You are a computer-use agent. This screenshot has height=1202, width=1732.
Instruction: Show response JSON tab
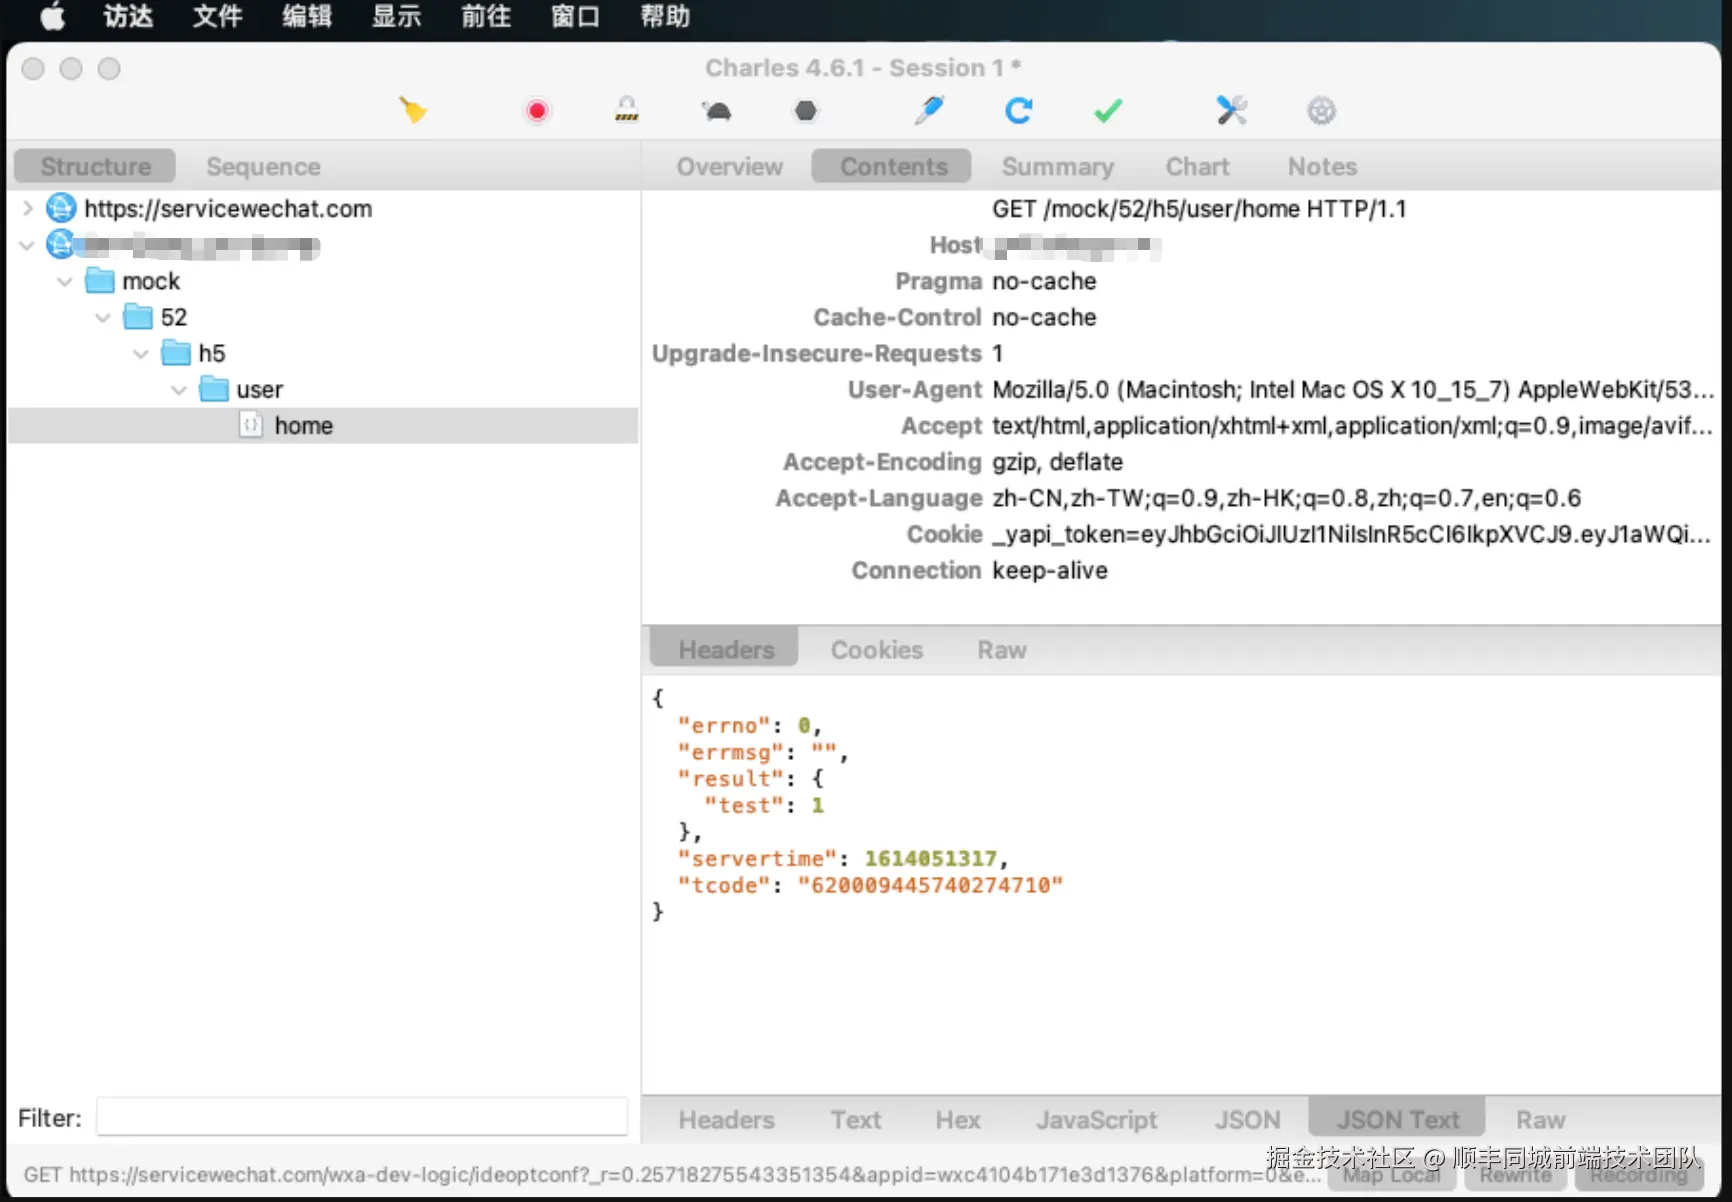(x=1247, y=1119)
